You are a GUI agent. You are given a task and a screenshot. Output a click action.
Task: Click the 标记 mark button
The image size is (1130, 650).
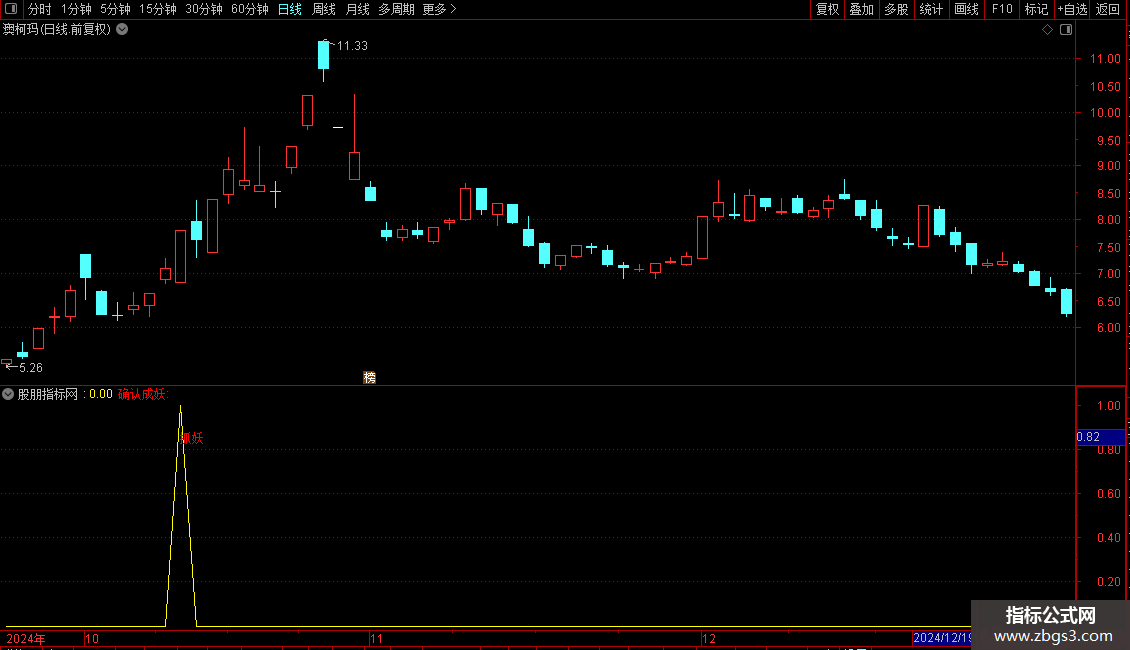1036,9
